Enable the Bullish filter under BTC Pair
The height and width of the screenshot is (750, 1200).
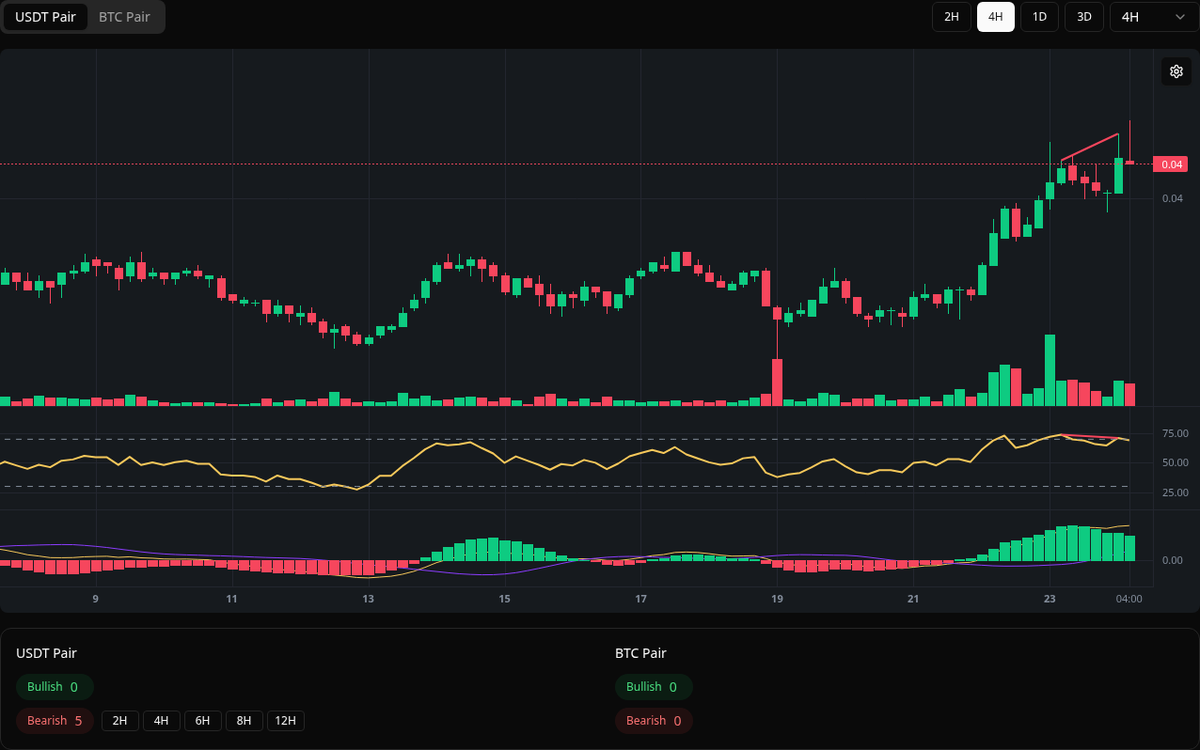point(654,687)
